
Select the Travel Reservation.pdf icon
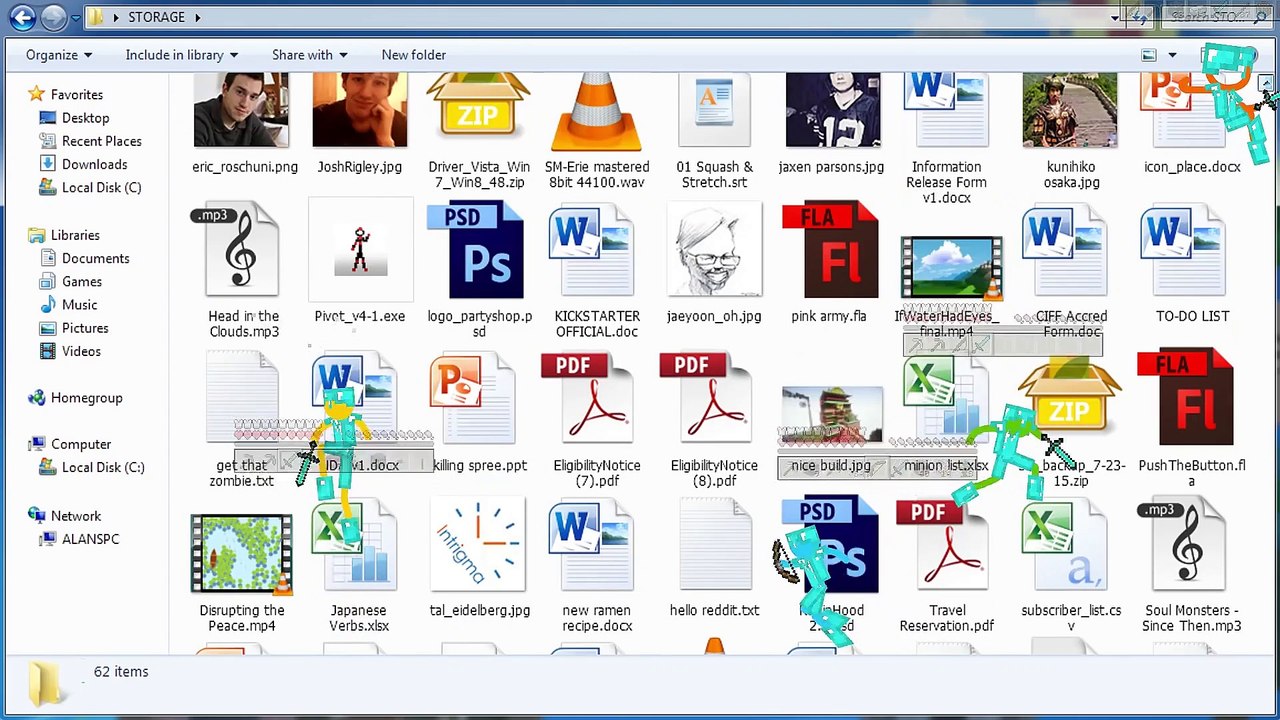[943, 546]
